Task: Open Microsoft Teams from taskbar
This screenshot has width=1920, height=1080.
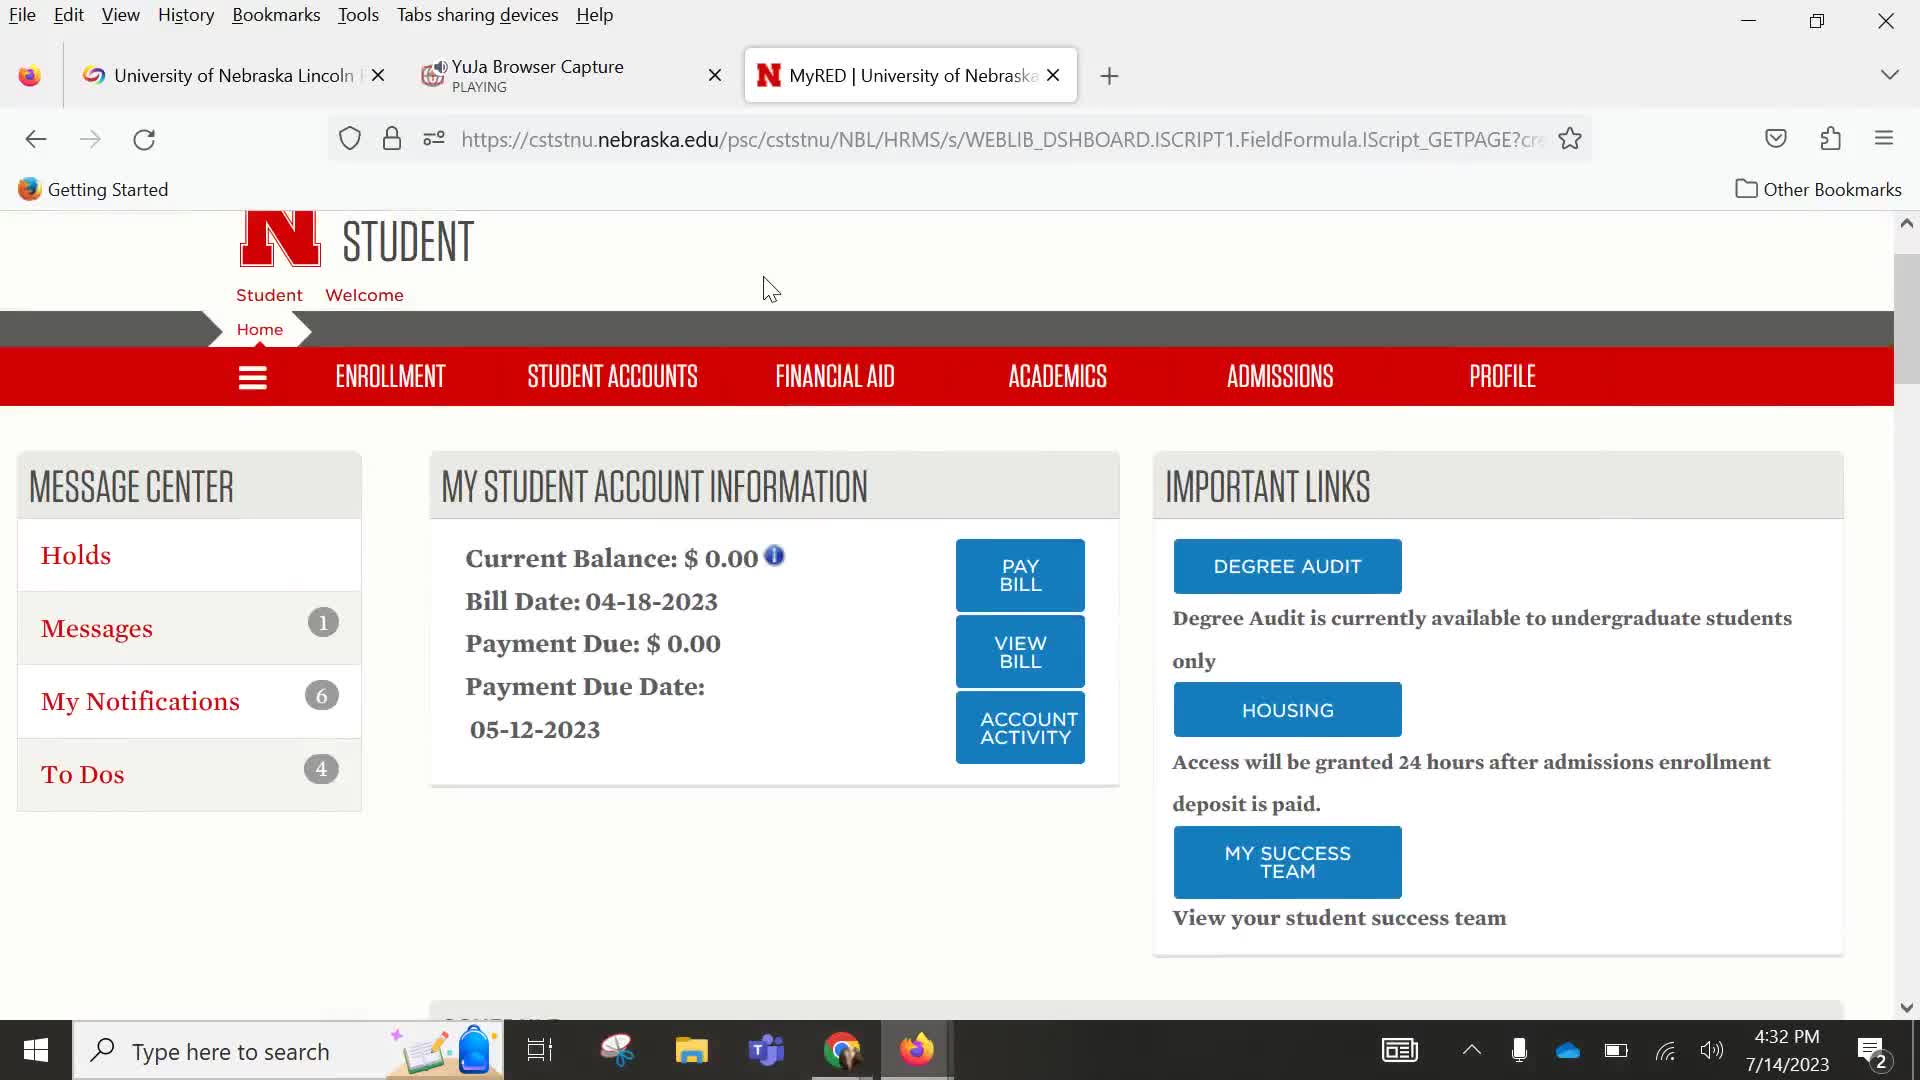Action: tap(766, 1050)
